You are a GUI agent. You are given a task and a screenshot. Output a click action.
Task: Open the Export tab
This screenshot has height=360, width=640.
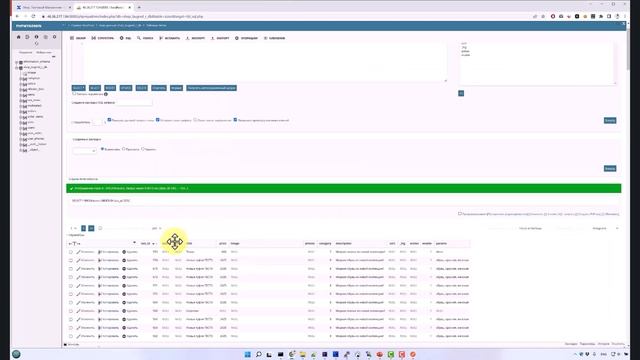point(196,38)
